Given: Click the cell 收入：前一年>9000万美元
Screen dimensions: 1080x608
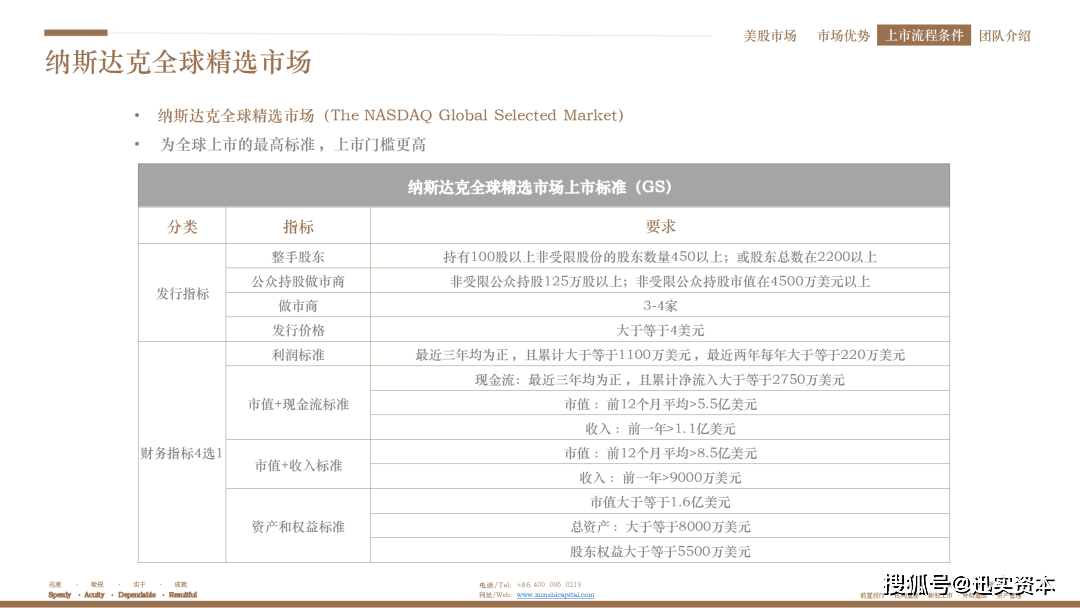Looking at the screenshot, I should pyautogui.click(x=660, y=477).
